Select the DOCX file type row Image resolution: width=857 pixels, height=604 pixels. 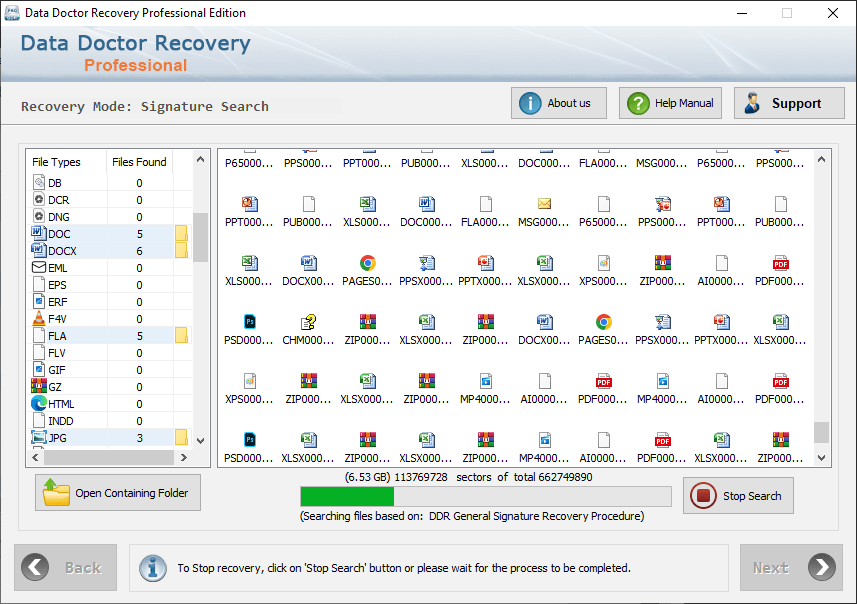(109, 251)
